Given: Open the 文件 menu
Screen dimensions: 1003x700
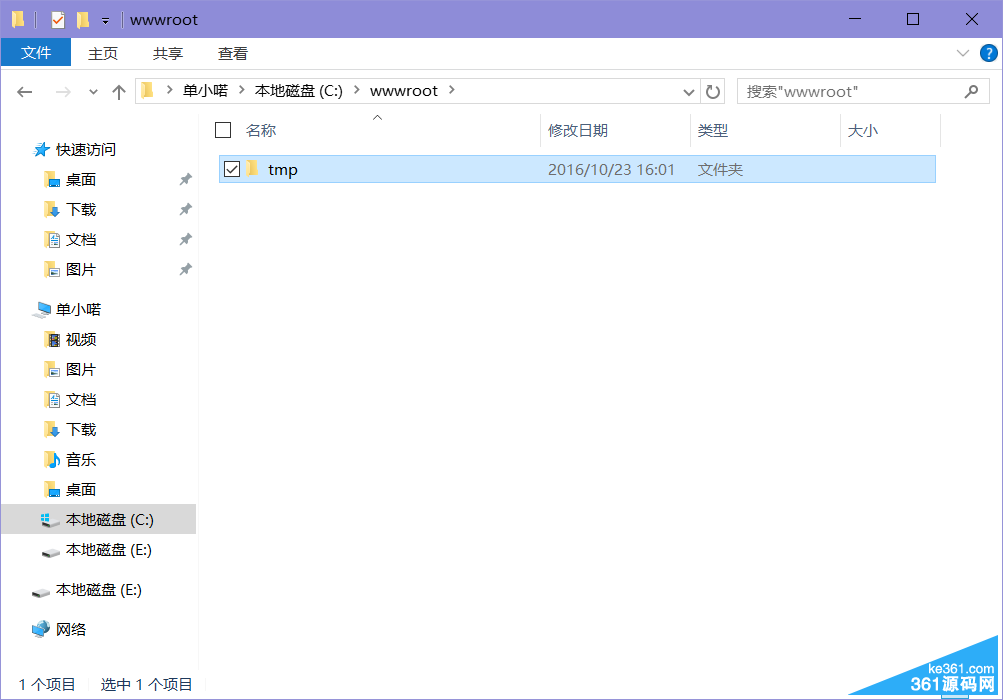Looking at the screenshot, I should click(36, 52).
